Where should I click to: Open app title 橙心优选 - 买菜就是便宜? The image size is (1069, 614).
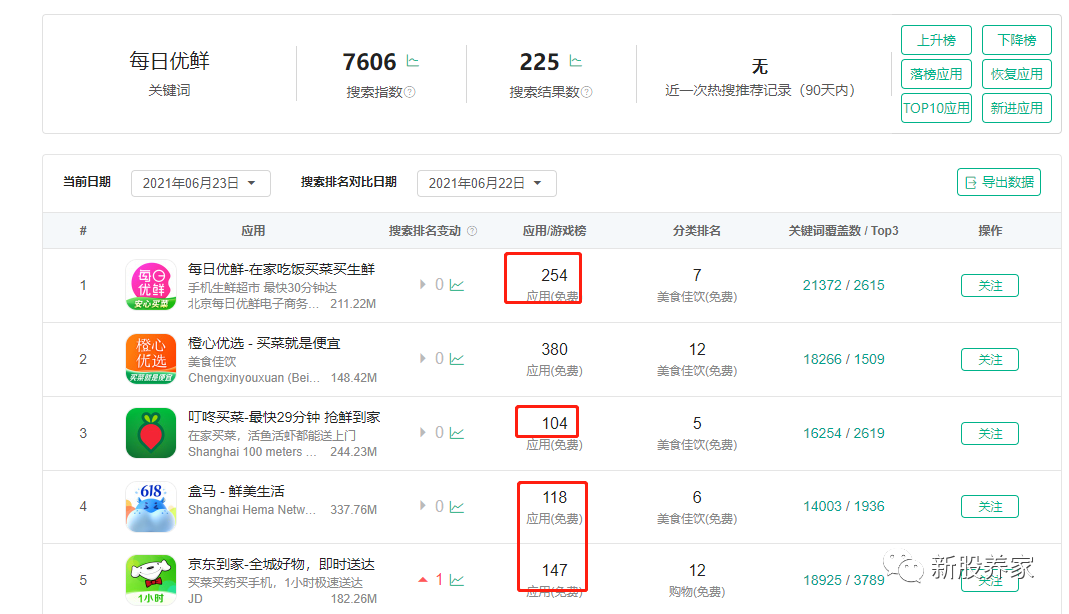(x=264, y=343)
